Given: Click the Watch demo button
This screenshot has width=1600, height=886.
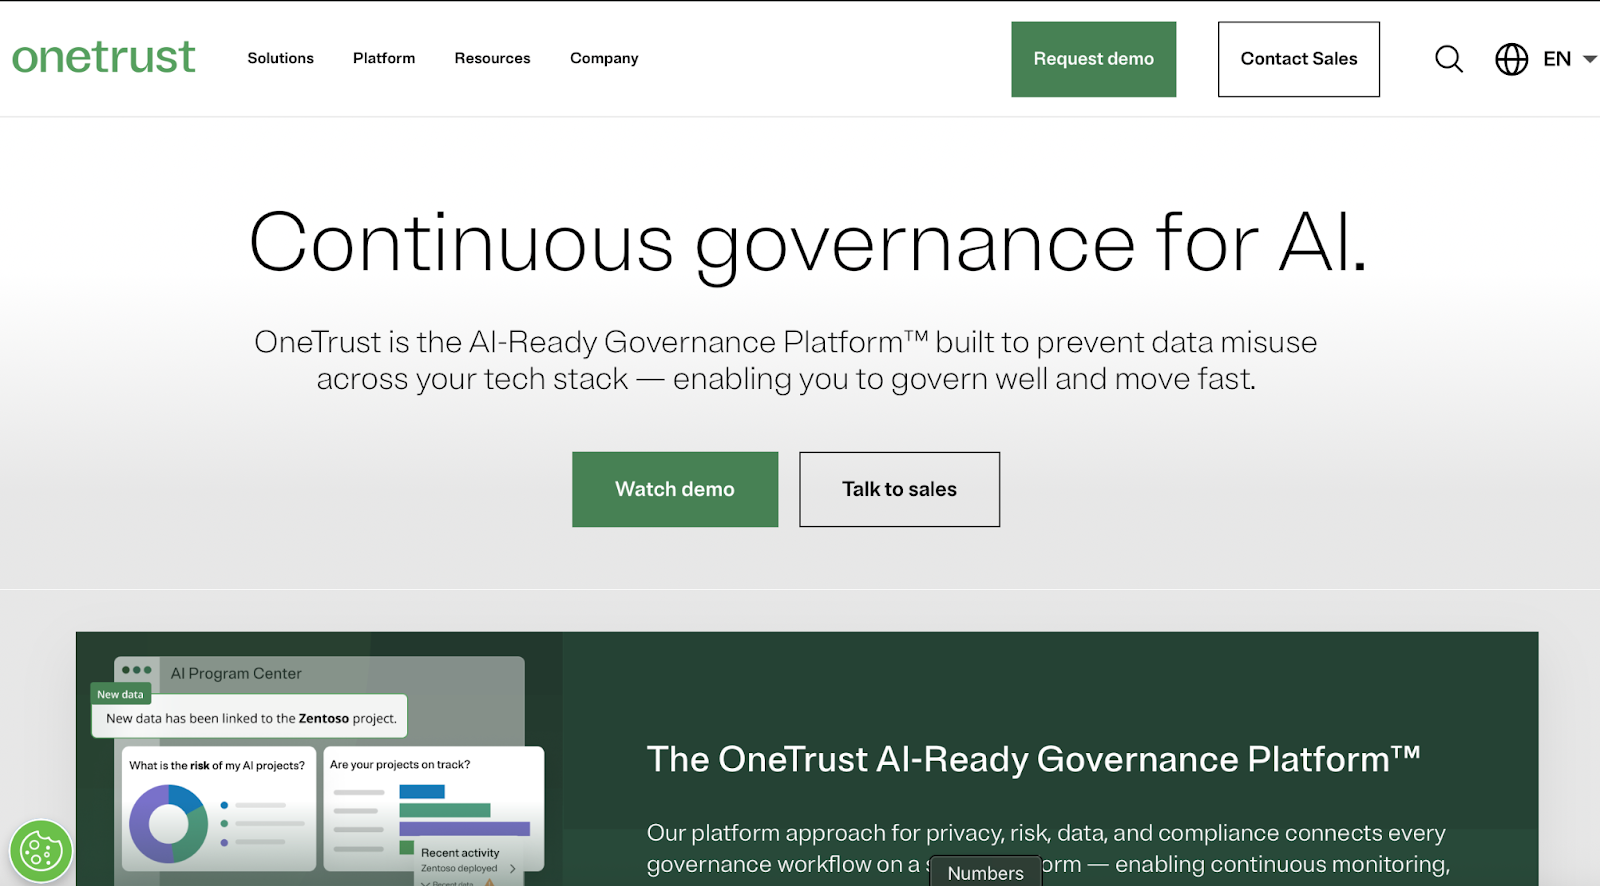Looking at the screenshot, I should pos(675,489).
